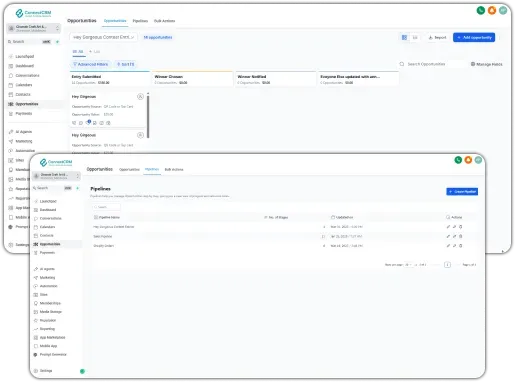Open notifications bell in back window
Image resolution: width=515 pixels, height=382 pixels.
[x=492, y=11]
